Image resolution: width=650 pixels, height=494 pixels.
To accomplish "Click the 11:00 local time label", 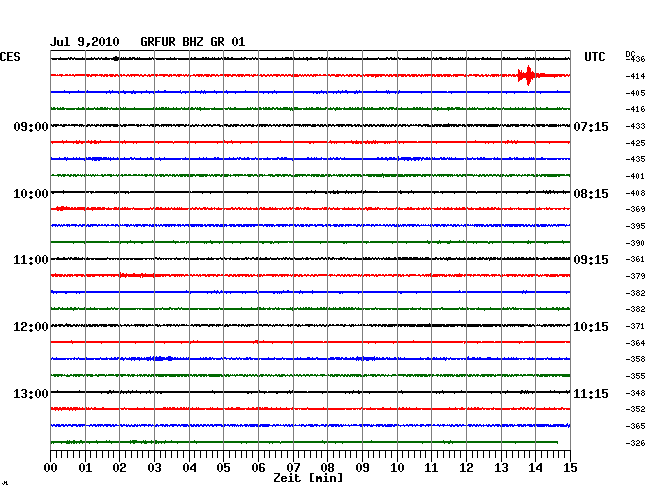I will click(31, 260).
